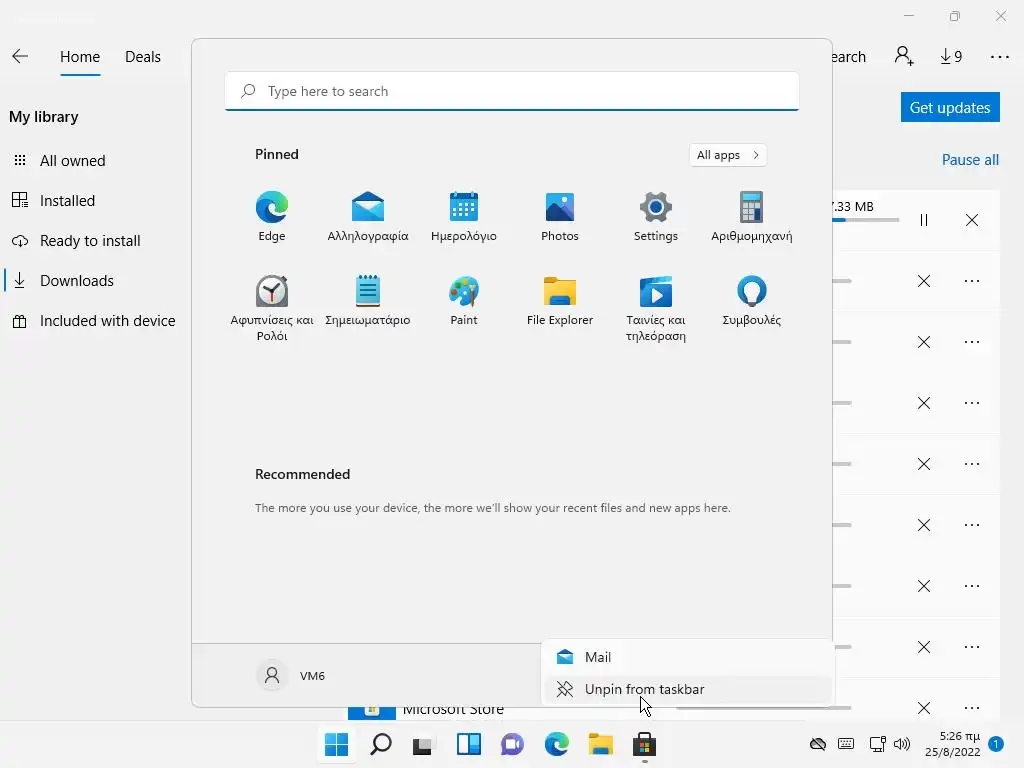The image size is (1024, 768).
Task: Go back in Microsoft Store
Action: pyautogui.click(x=20, y=56)
